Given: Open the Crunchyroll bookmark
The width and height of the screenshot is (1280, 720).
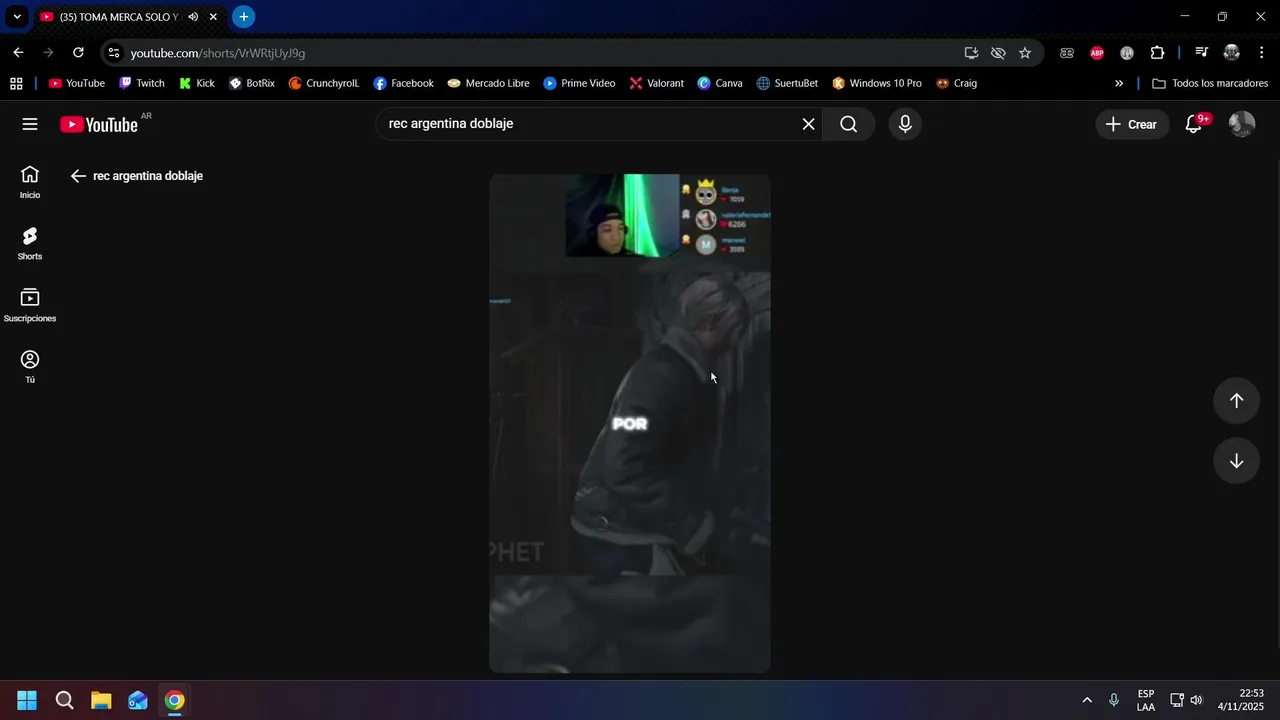Looking at the screenshot, I should (324, 84).
